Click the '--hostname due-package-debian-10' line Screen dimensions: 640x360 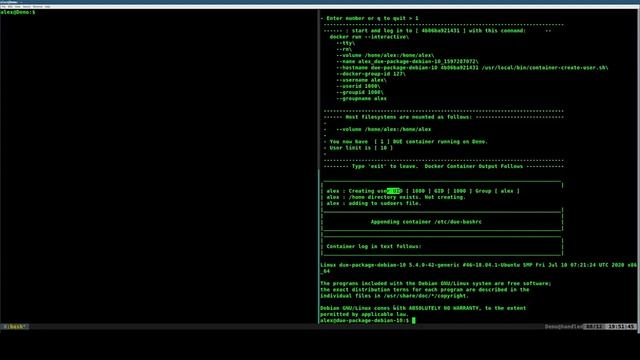click(x=472, y=67)
